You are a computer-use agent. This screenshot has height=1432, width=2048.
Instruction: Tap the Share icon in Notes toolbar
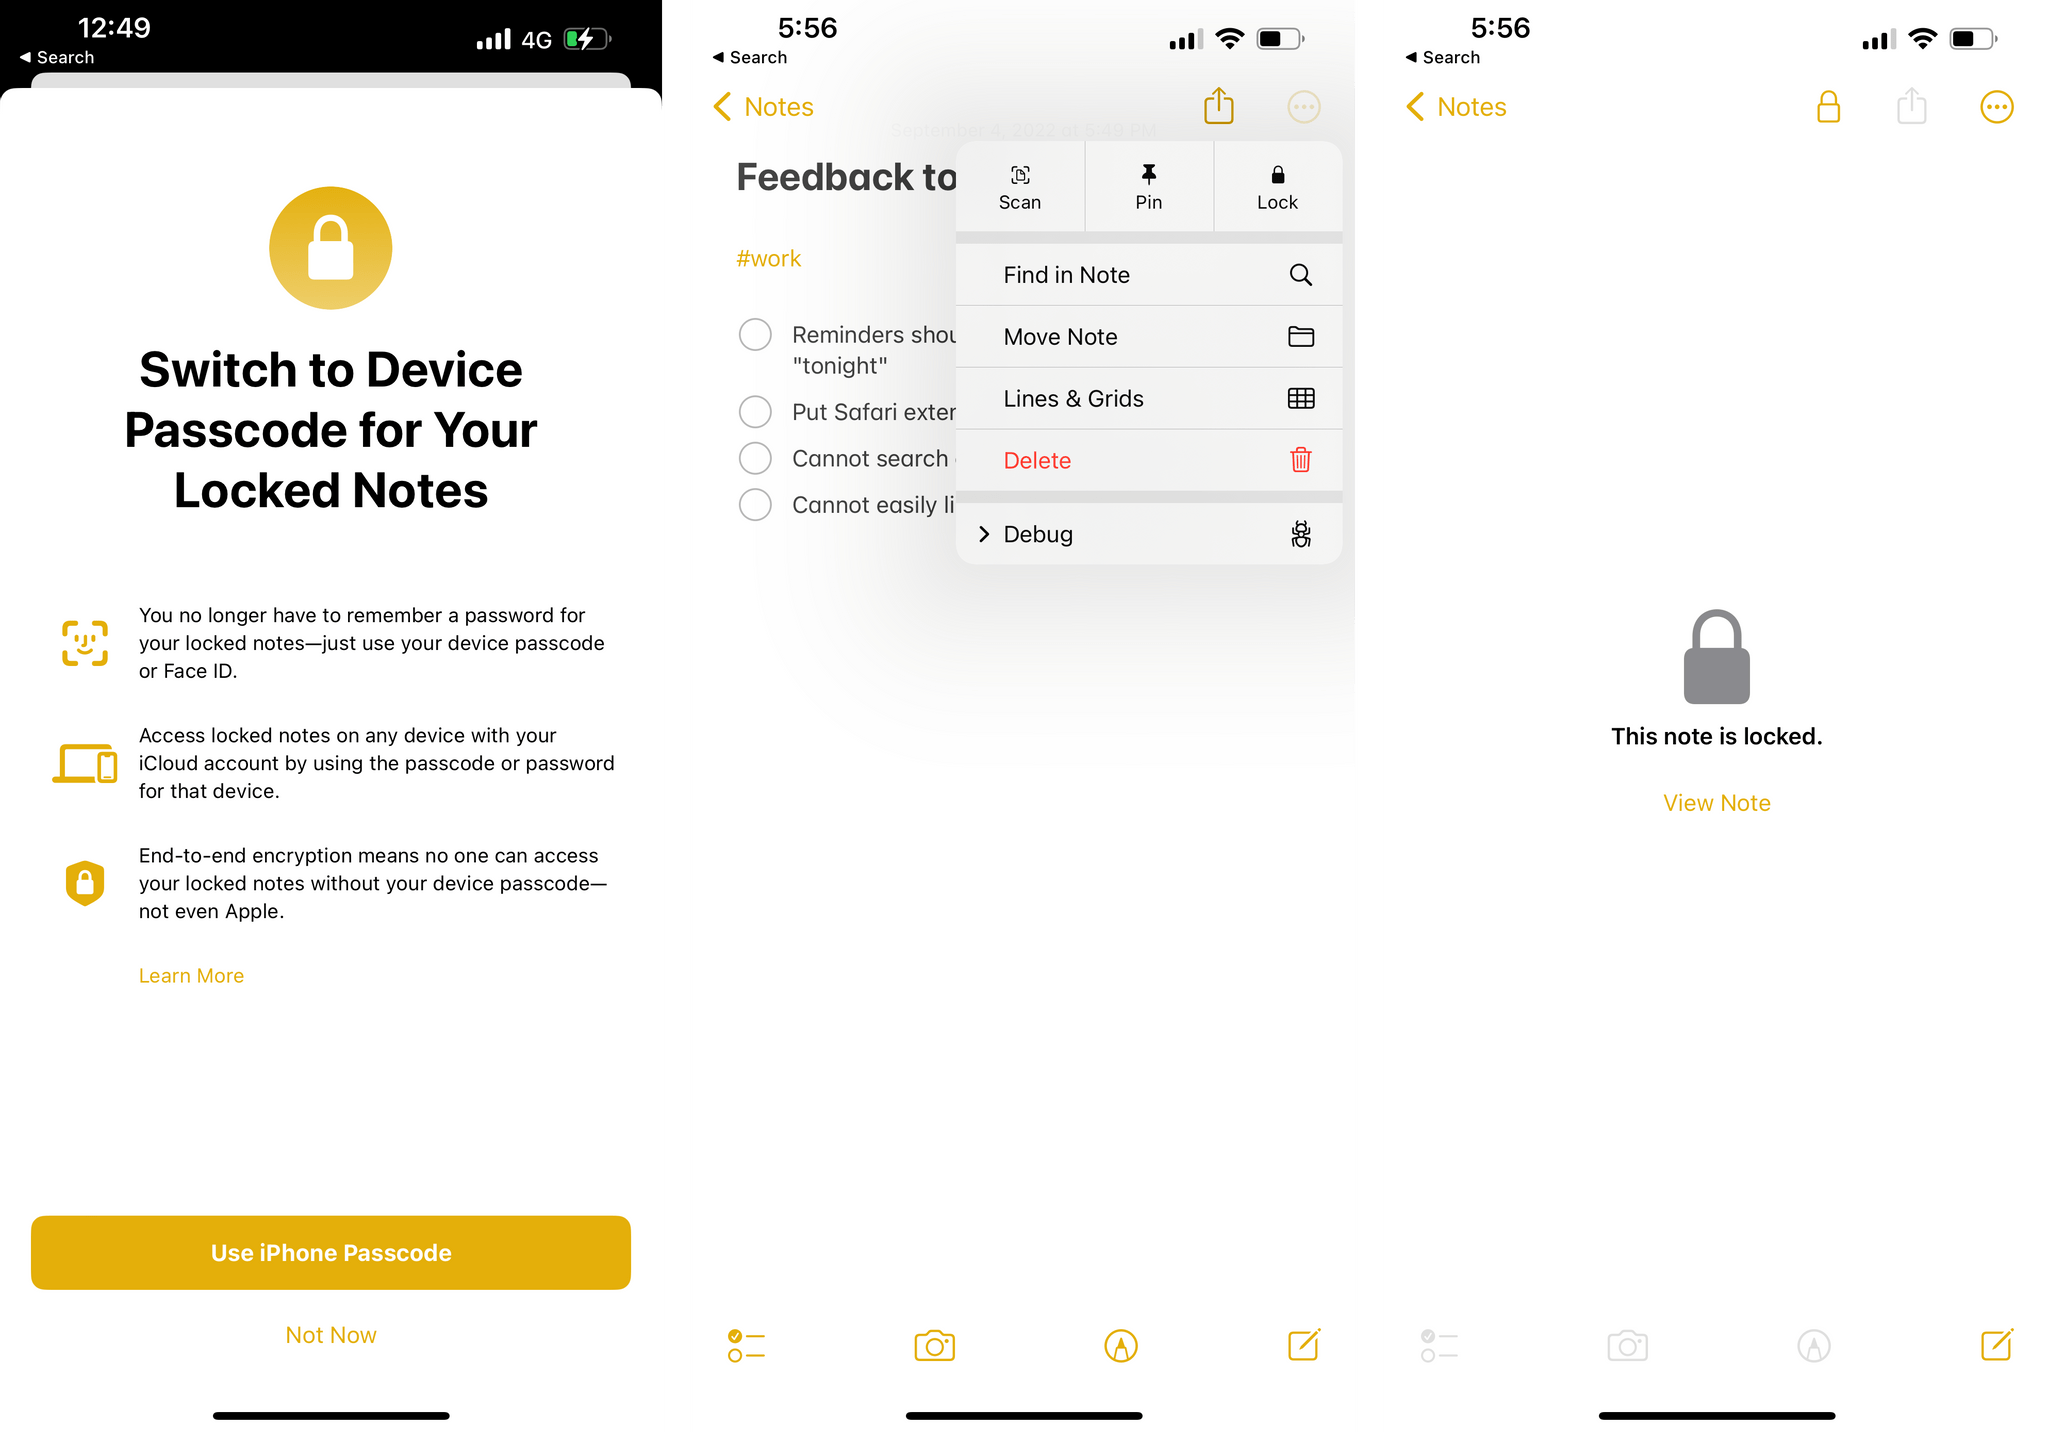pos(1222,106)
